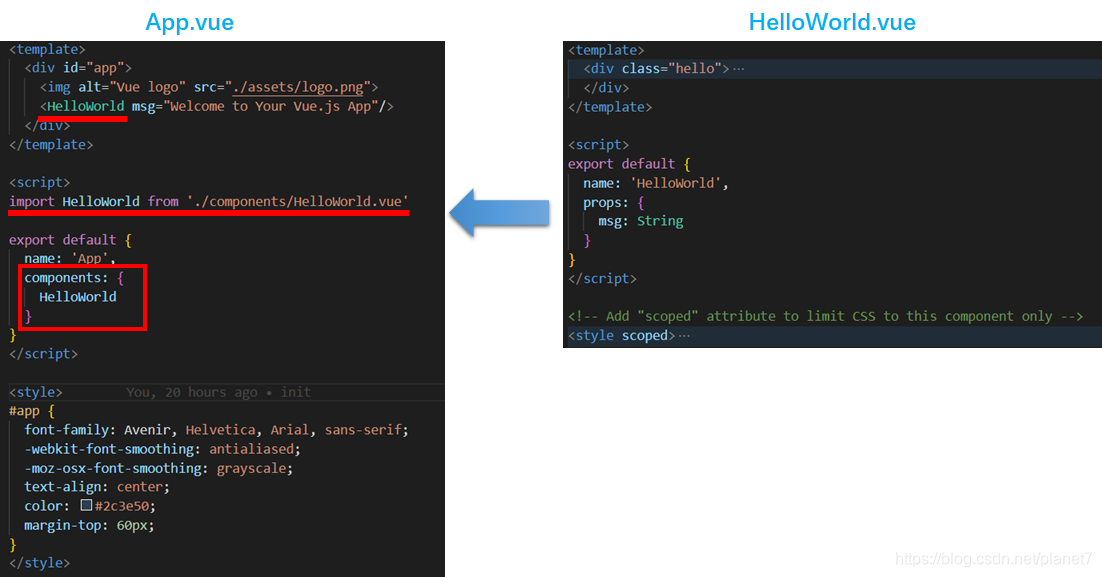Screen dimensions: 1102x577
Task: Open './components/HelloWorld.vue' import path link
Action: pyautogui.click(x=298, y=202)
